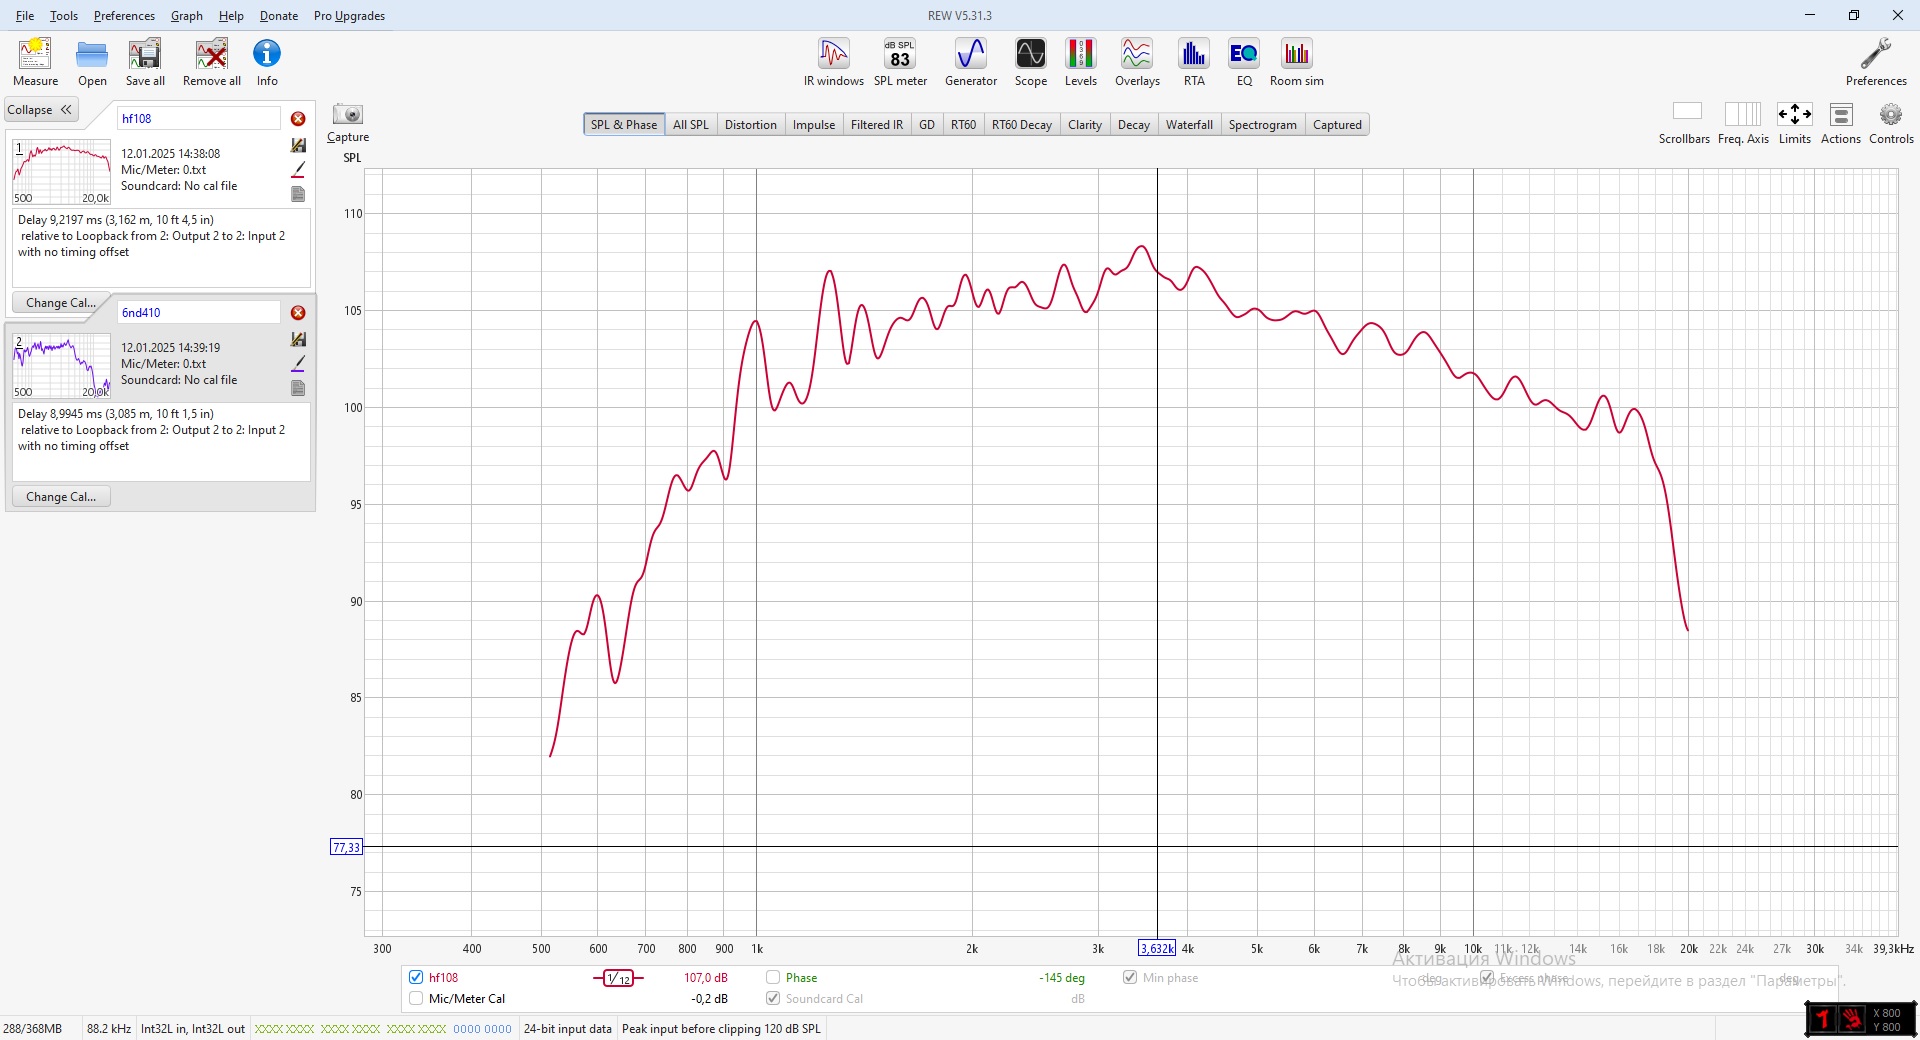Switch to the Distortion tab
Image resolution: width=1920 pixels, height=1040 pixels.
point(750,125)
